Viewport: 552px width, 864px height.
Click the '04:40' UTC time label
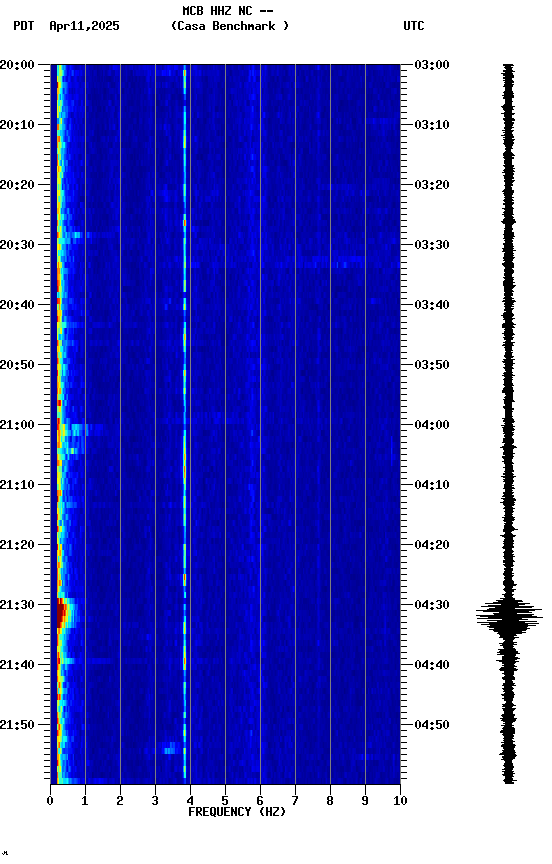[x=432, y=665]
